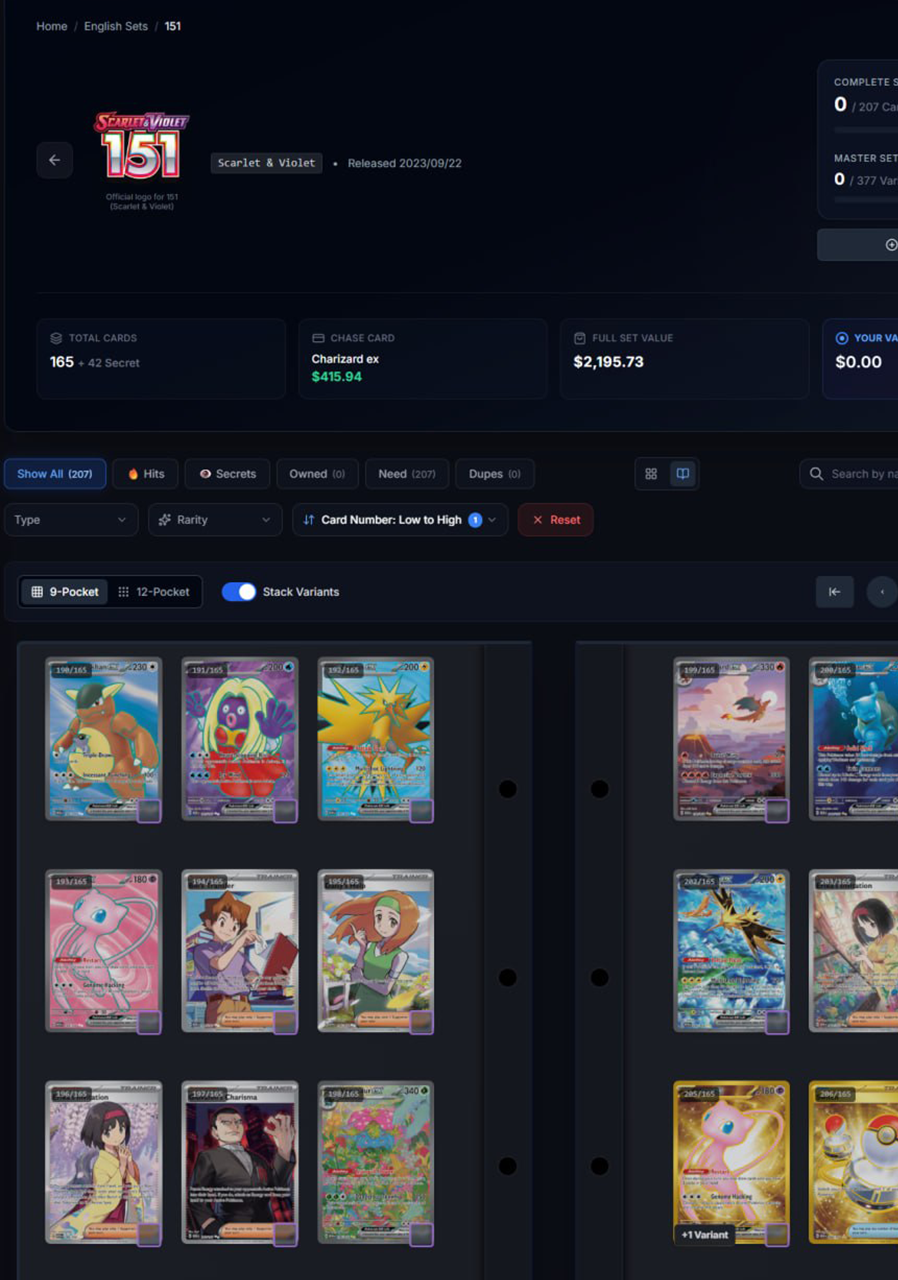Open the gold Mew card 205/165
The image size is (898, 1280).
pos(732,1163)
